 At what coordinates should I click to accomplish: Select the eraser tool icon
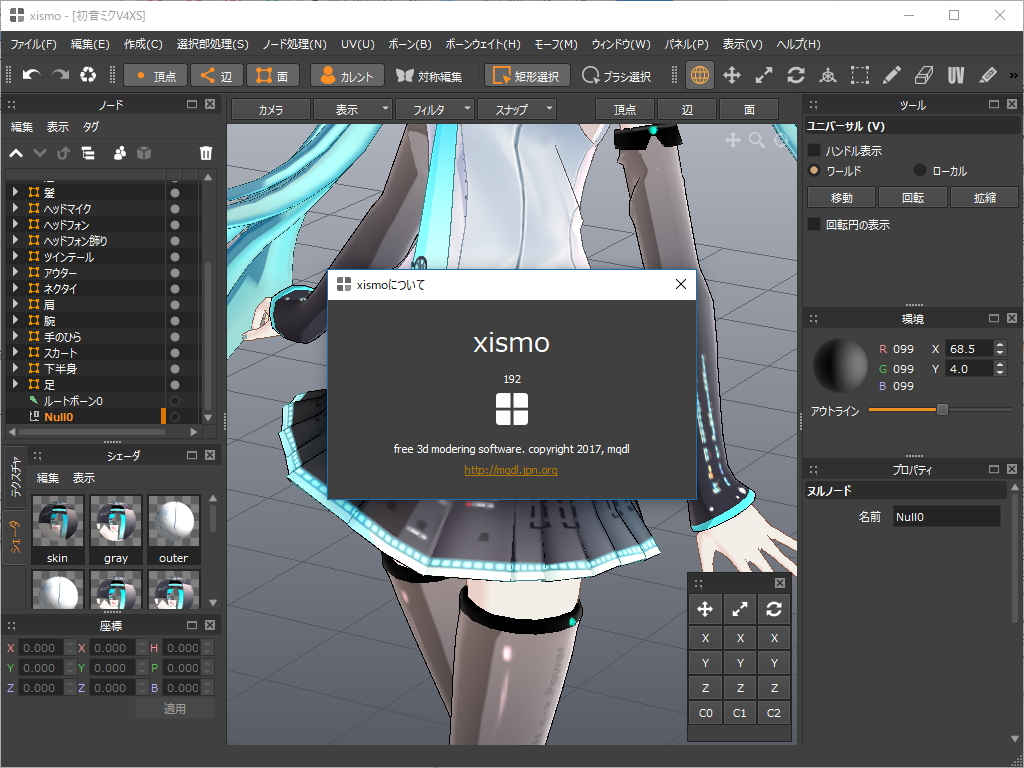point(923,75)
